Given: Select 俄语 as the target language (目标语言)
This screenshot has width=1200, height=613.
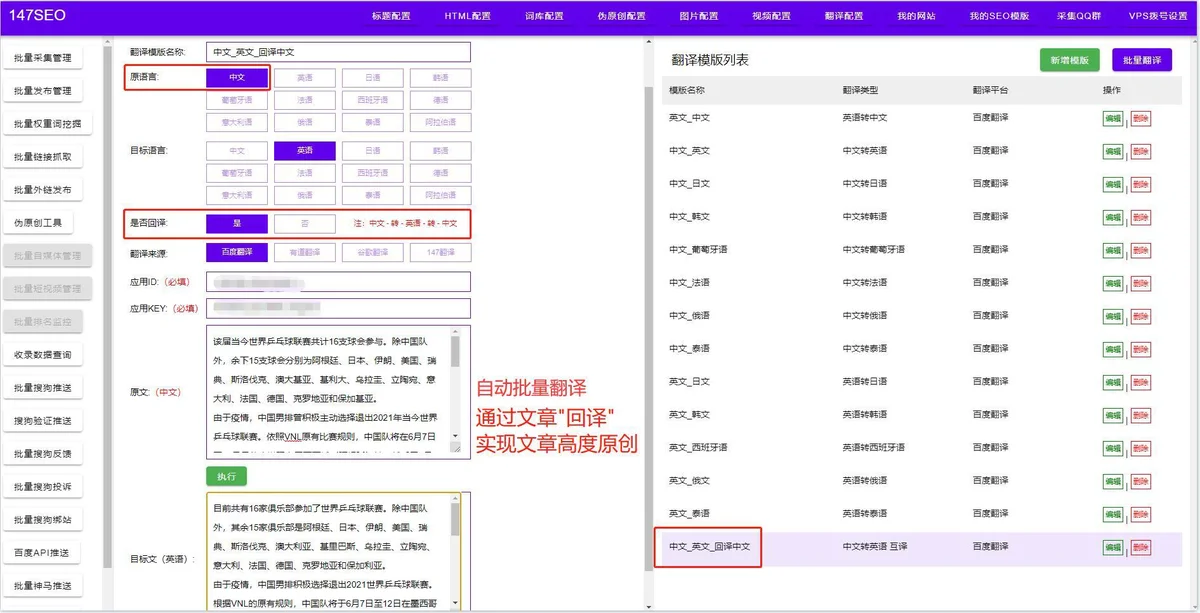Looking at the screenshot, I should point(305,195).
